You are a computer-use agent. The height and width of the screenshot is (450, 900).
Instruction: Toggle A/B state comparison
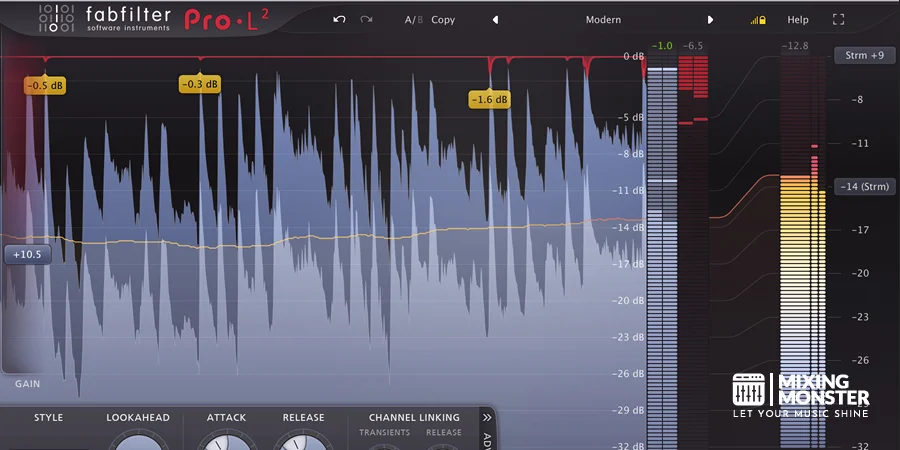tap(413, 20)
